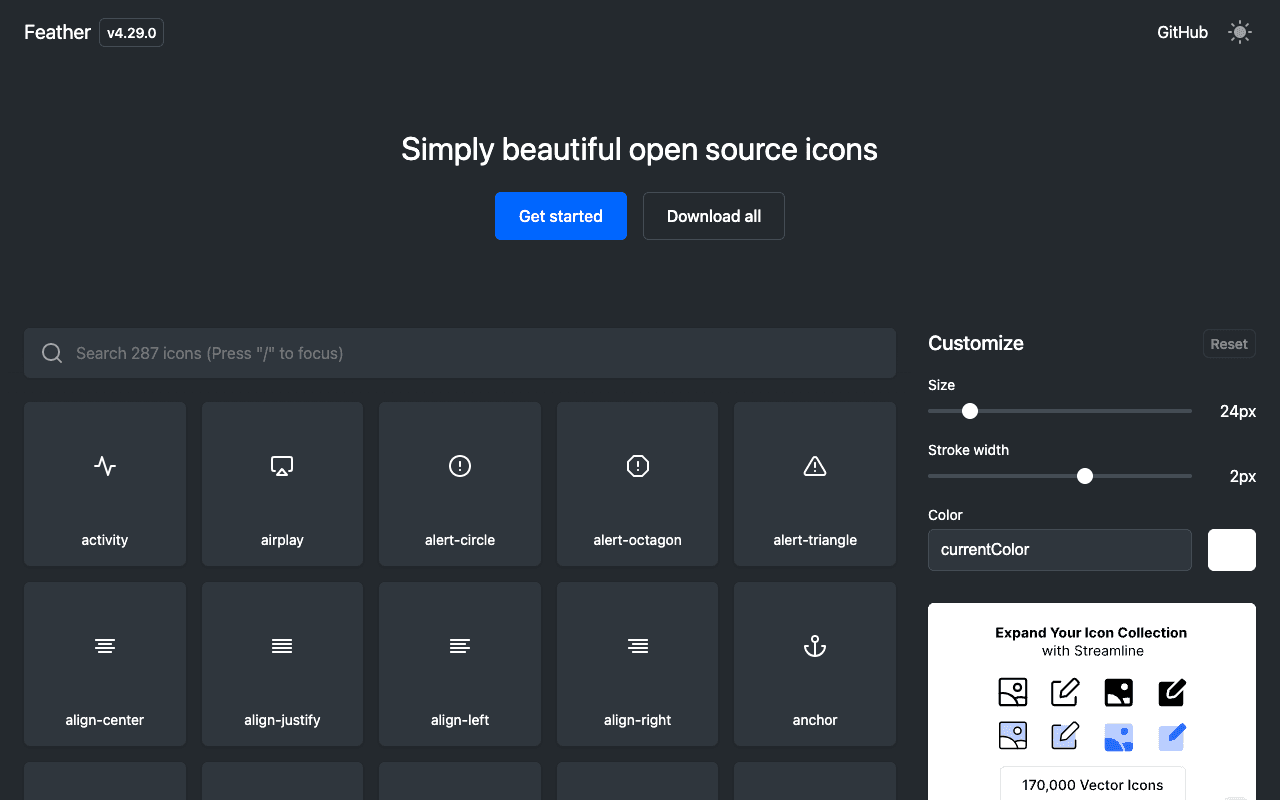Reset the Customize settings

point(1228,343)
